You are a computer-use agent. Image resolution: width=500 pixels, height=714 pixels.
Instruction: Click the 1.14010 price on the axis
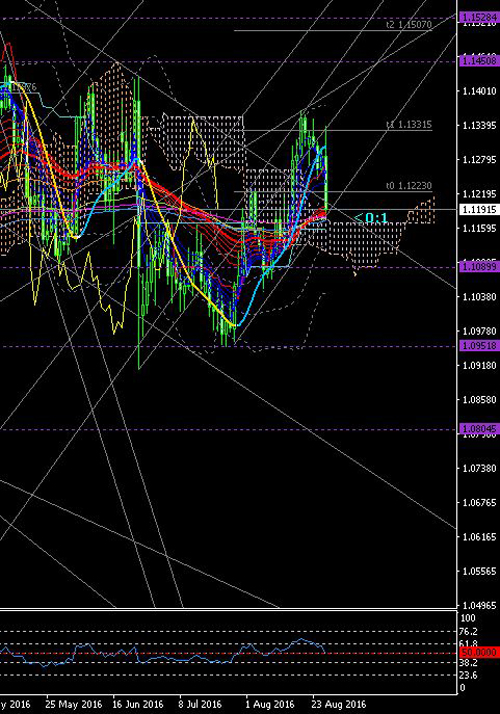(x=479, y=91)
